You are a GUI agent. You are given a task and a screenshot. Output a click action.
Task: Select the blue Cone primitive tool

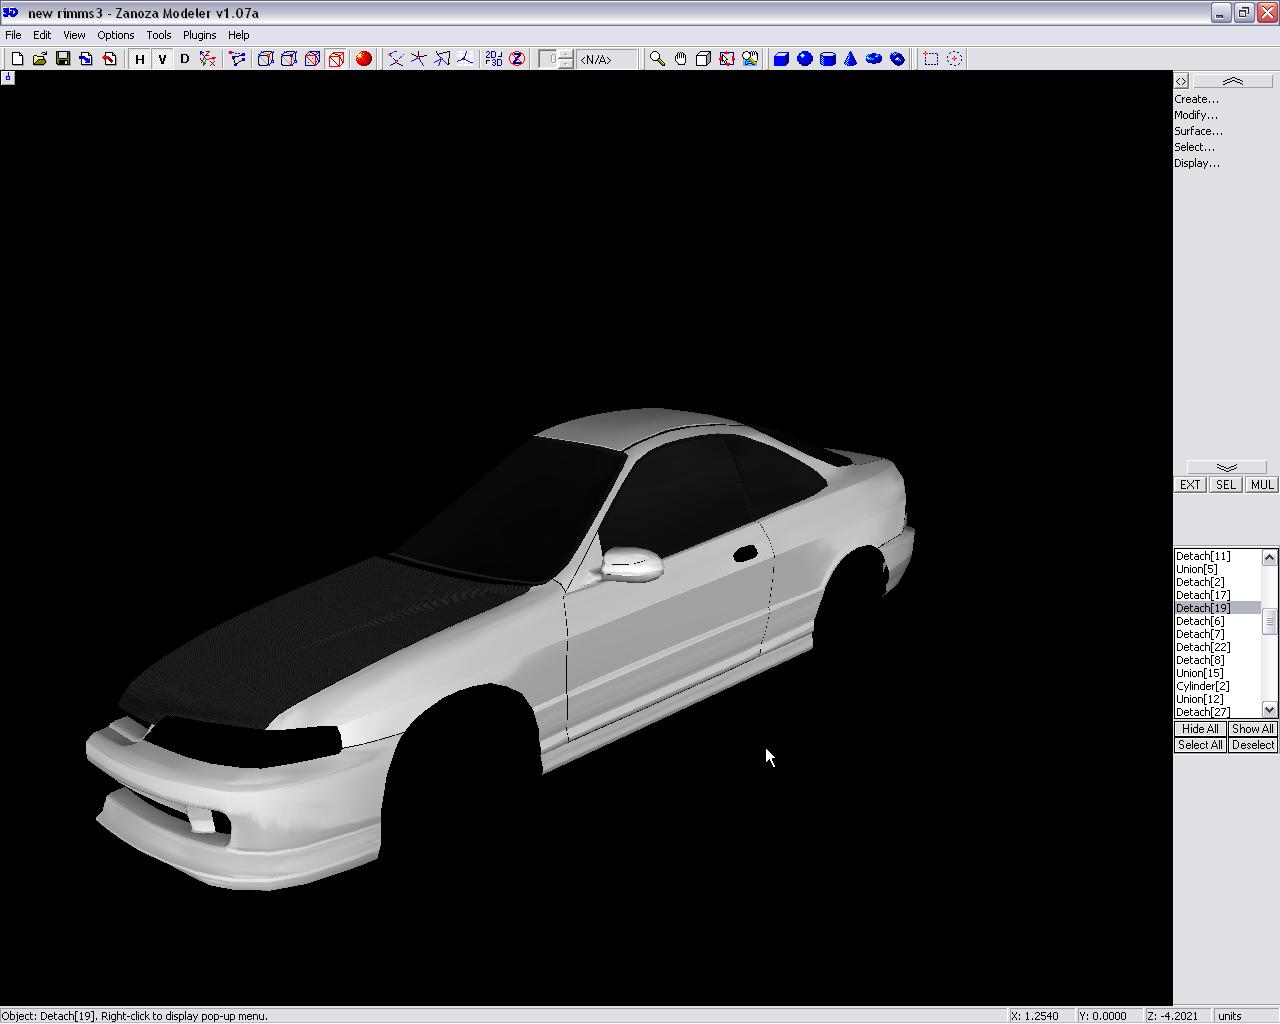(x=850, y=59)
